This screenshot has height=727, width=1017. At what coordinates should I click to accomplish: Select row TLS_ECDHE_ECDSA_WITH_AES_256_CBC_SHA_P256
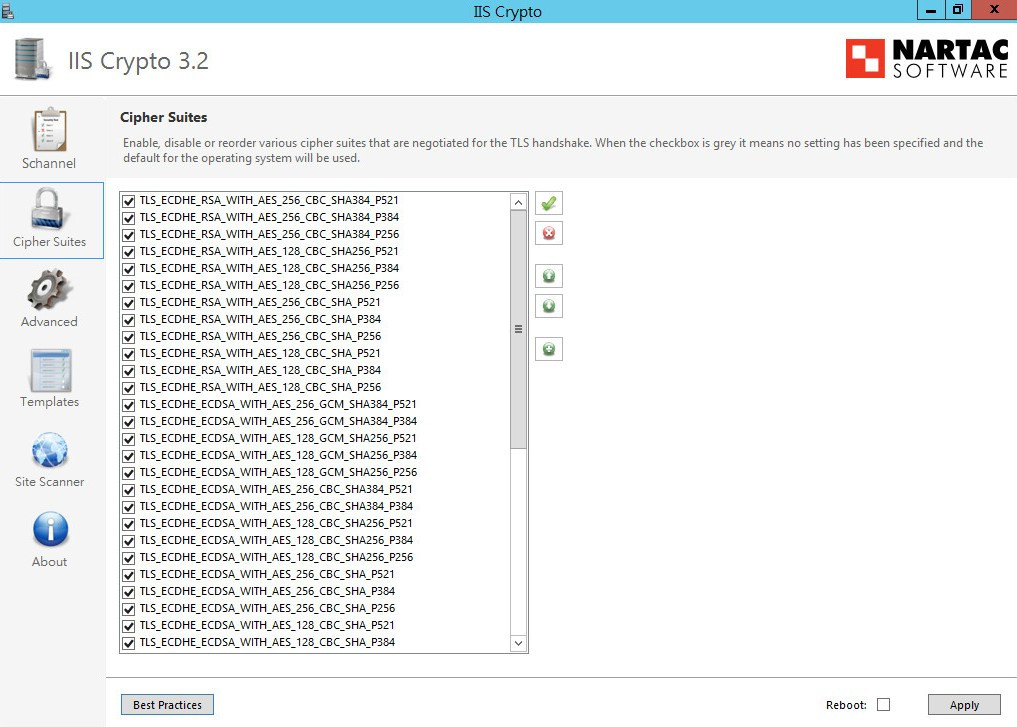(x=315, y=608)
